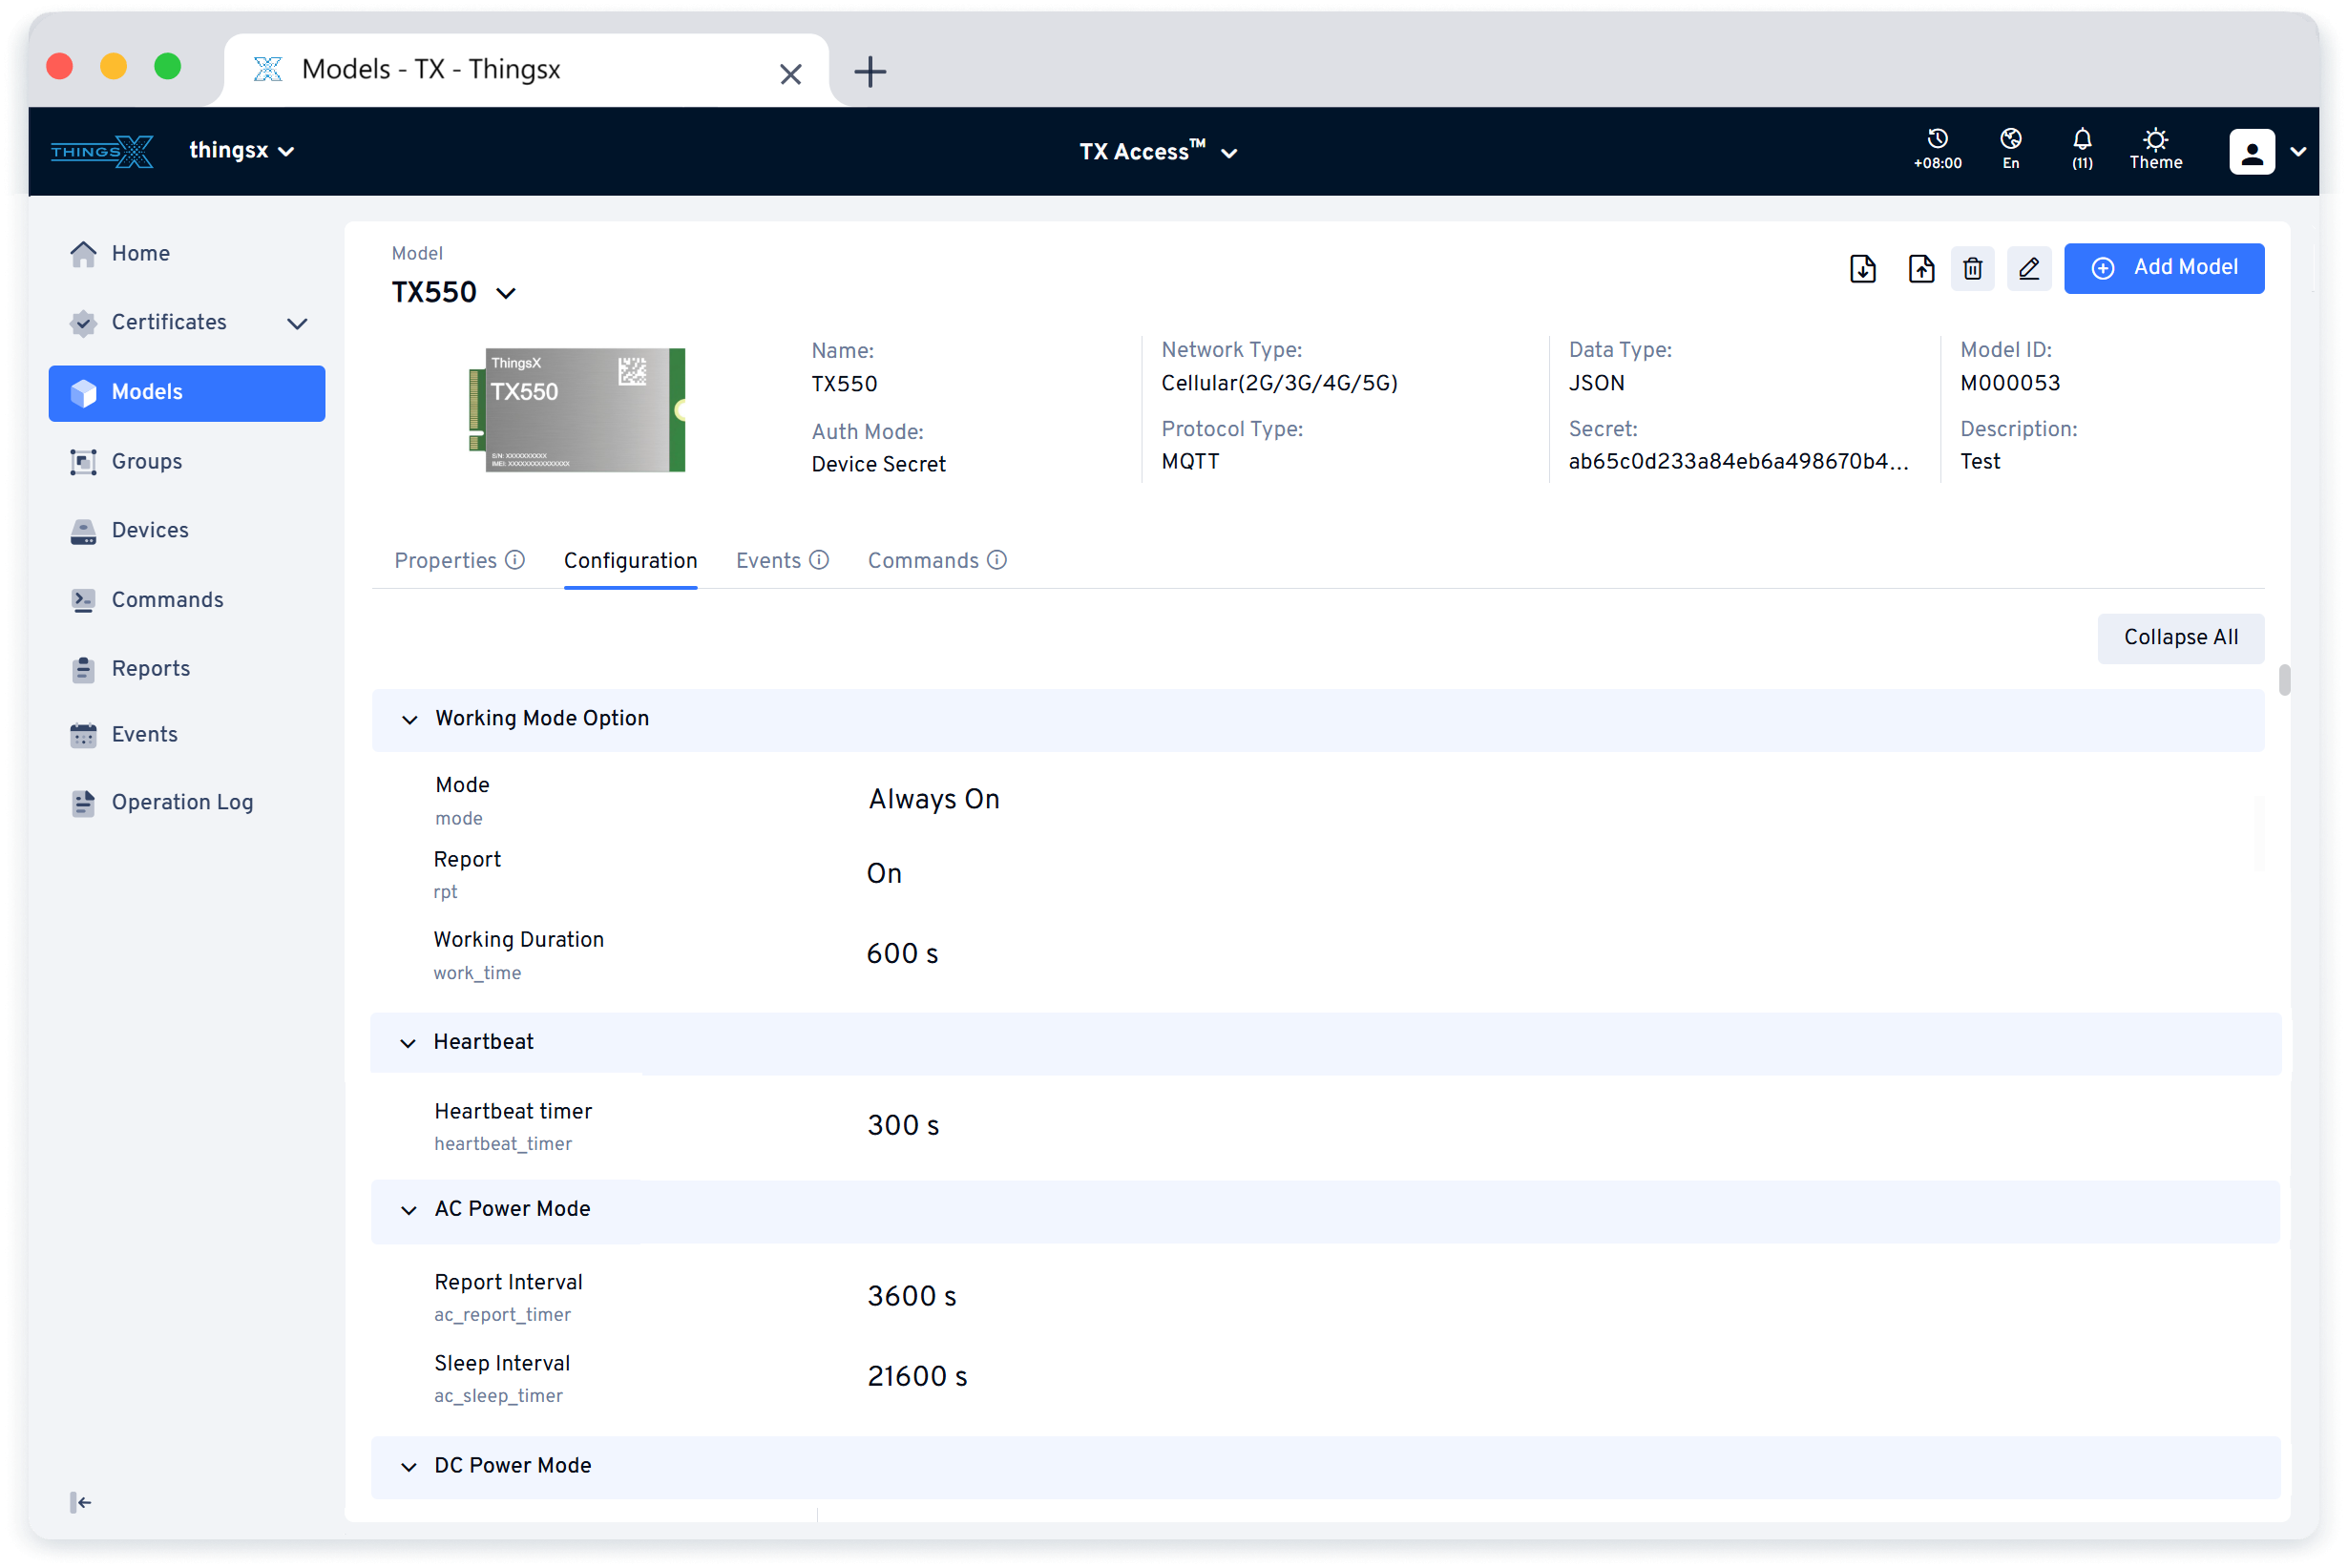Switch Theme using the sun icon
Screen dimensions: 2348x1568
coord(2155,149)
